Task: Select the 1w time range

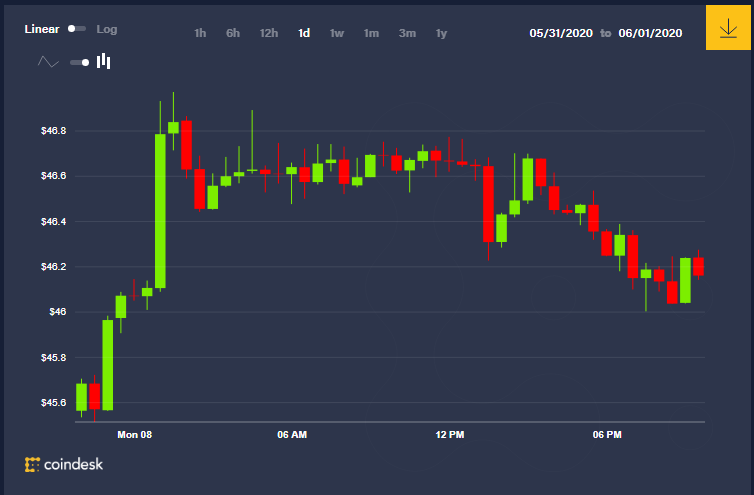Action: point(337,33)
